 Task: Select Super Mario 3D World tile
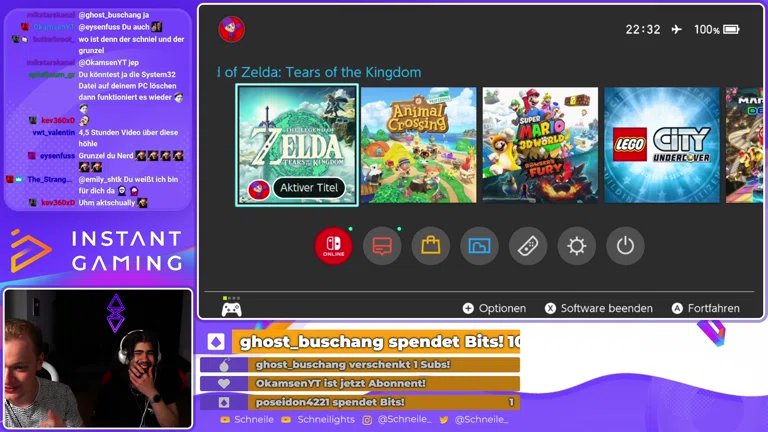(540, 145)
